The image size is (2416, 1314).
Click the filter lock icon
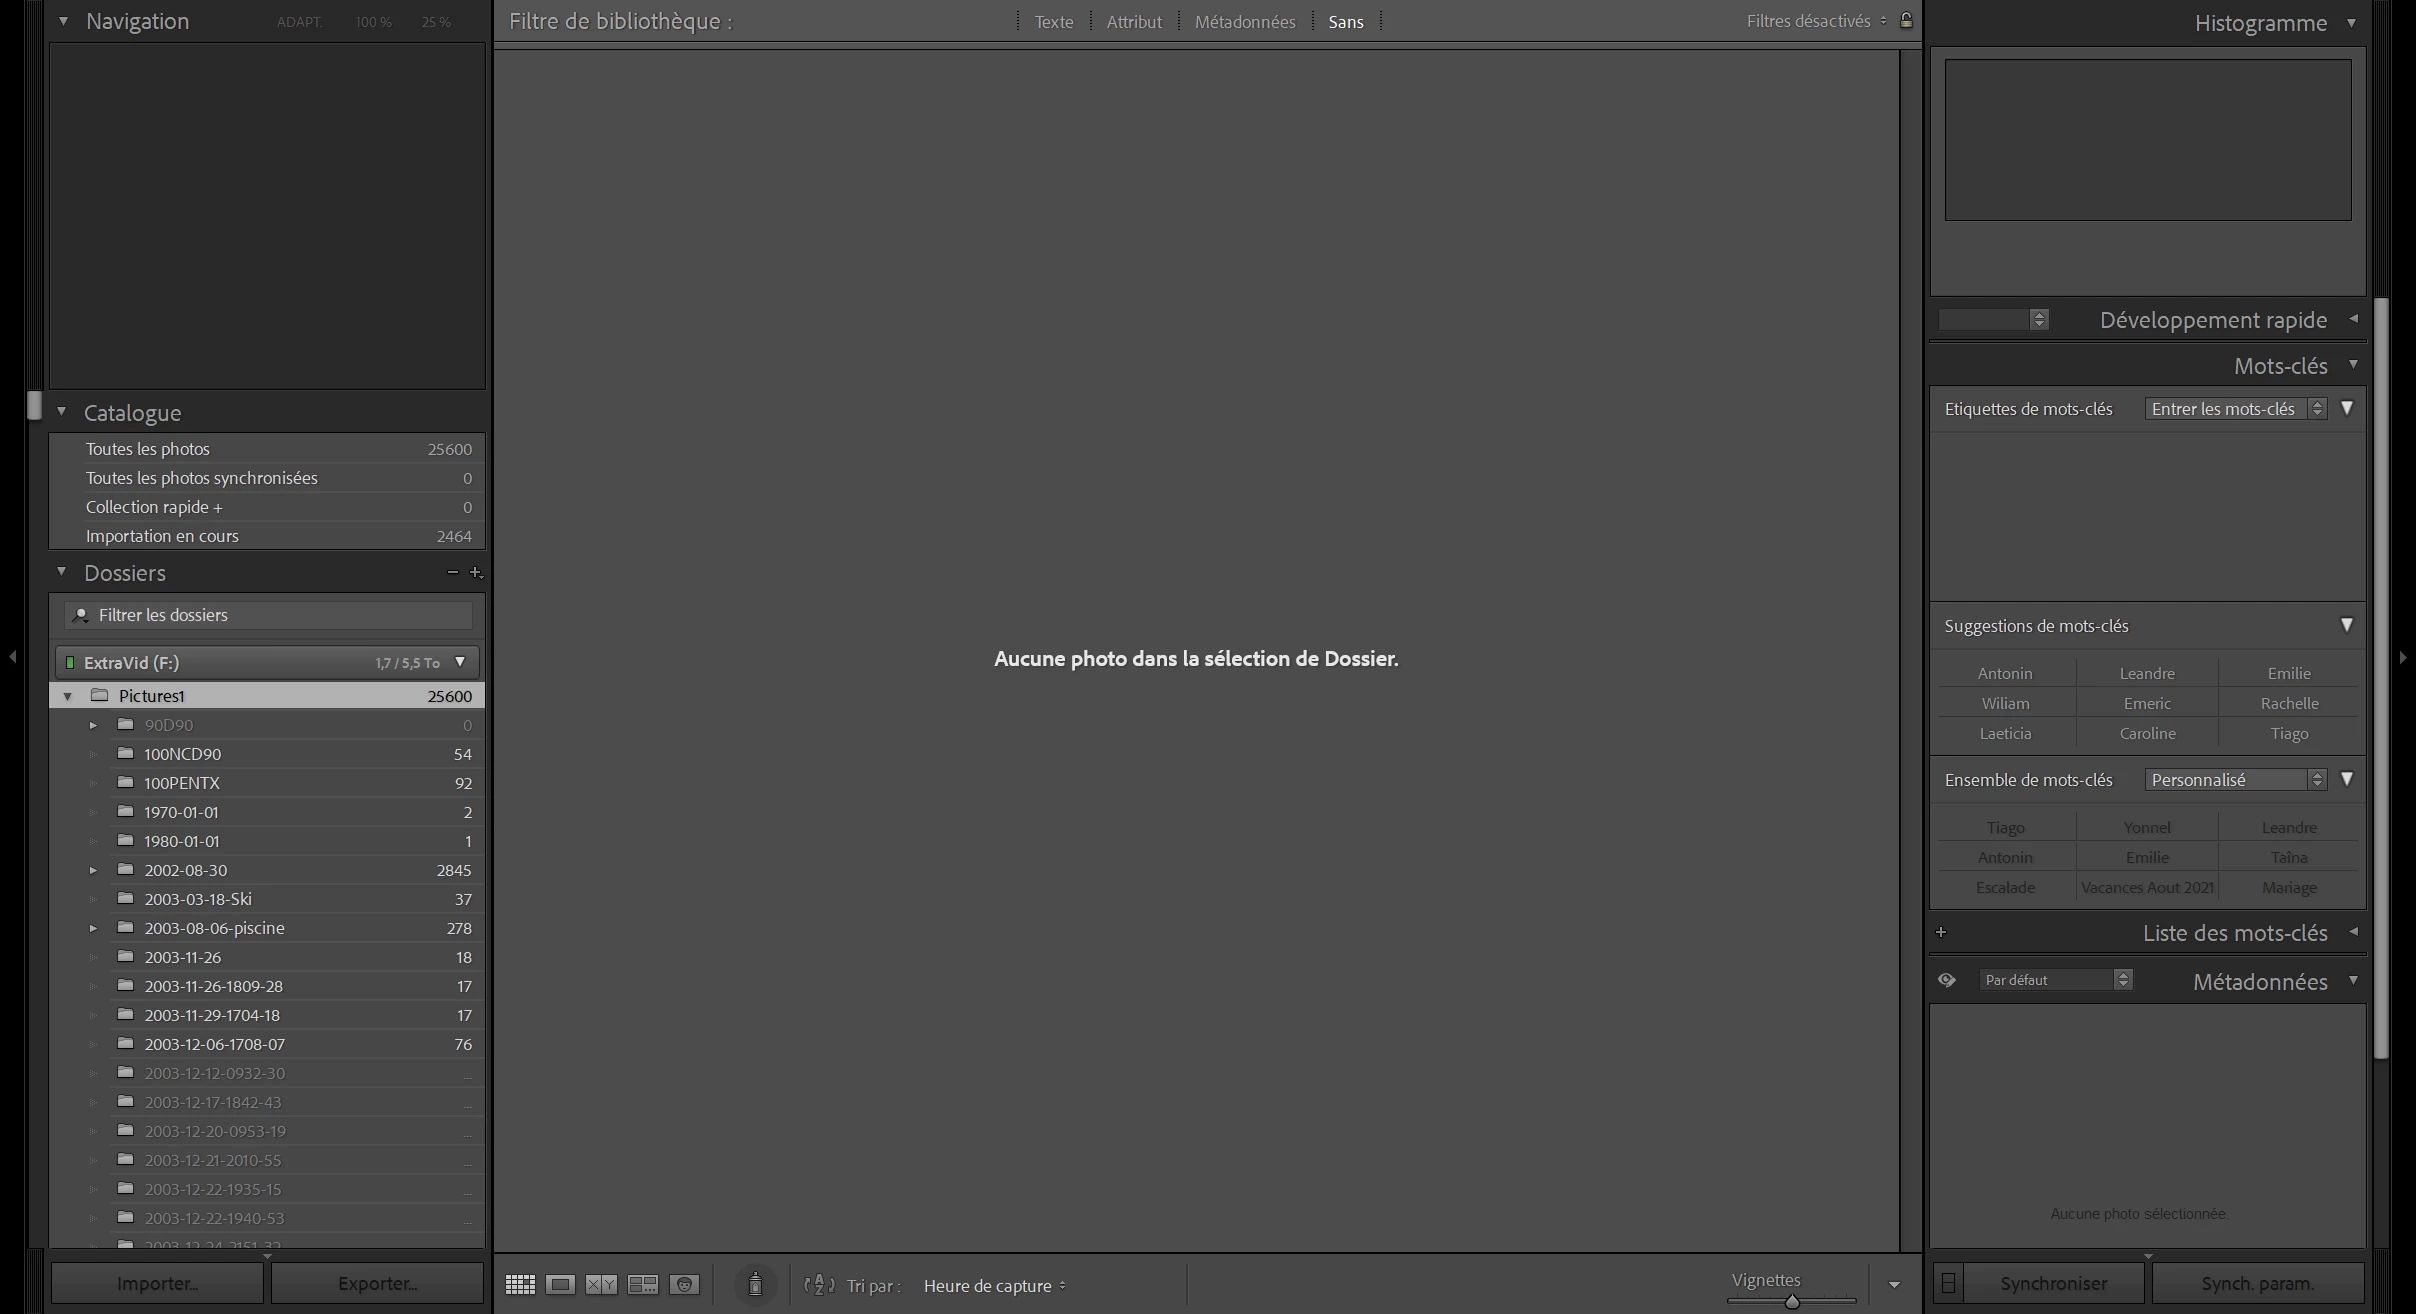click(x=1906, y=20)
